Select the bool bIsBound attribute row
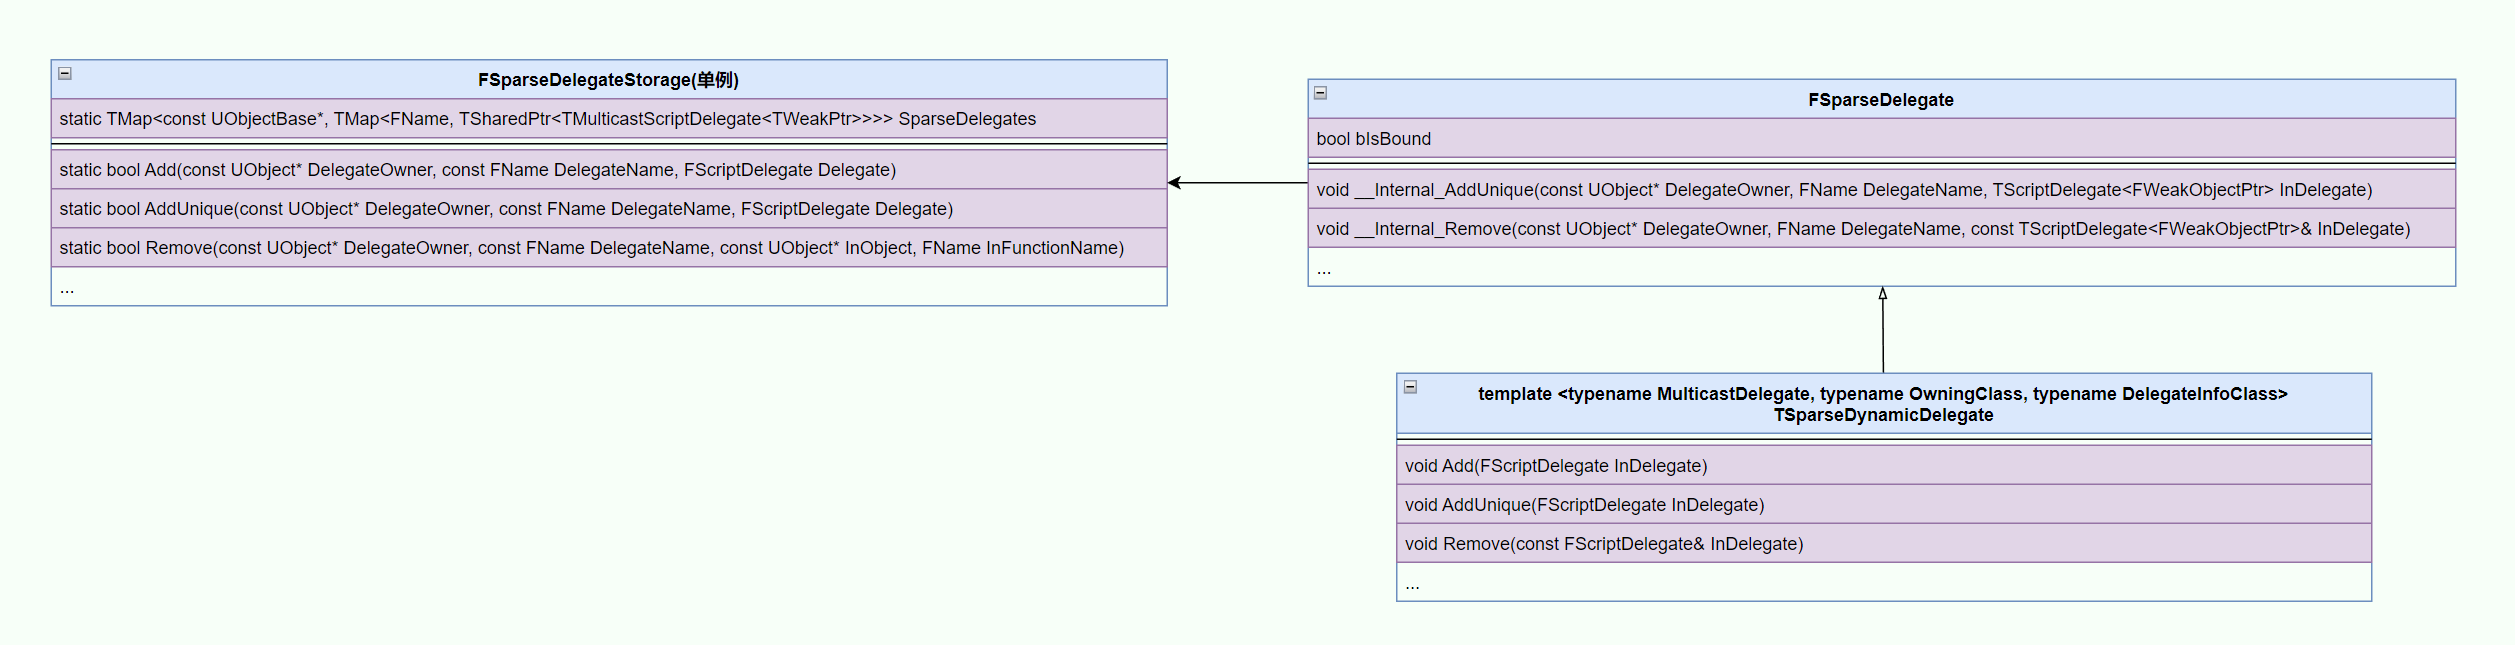 coord(1374,139)
